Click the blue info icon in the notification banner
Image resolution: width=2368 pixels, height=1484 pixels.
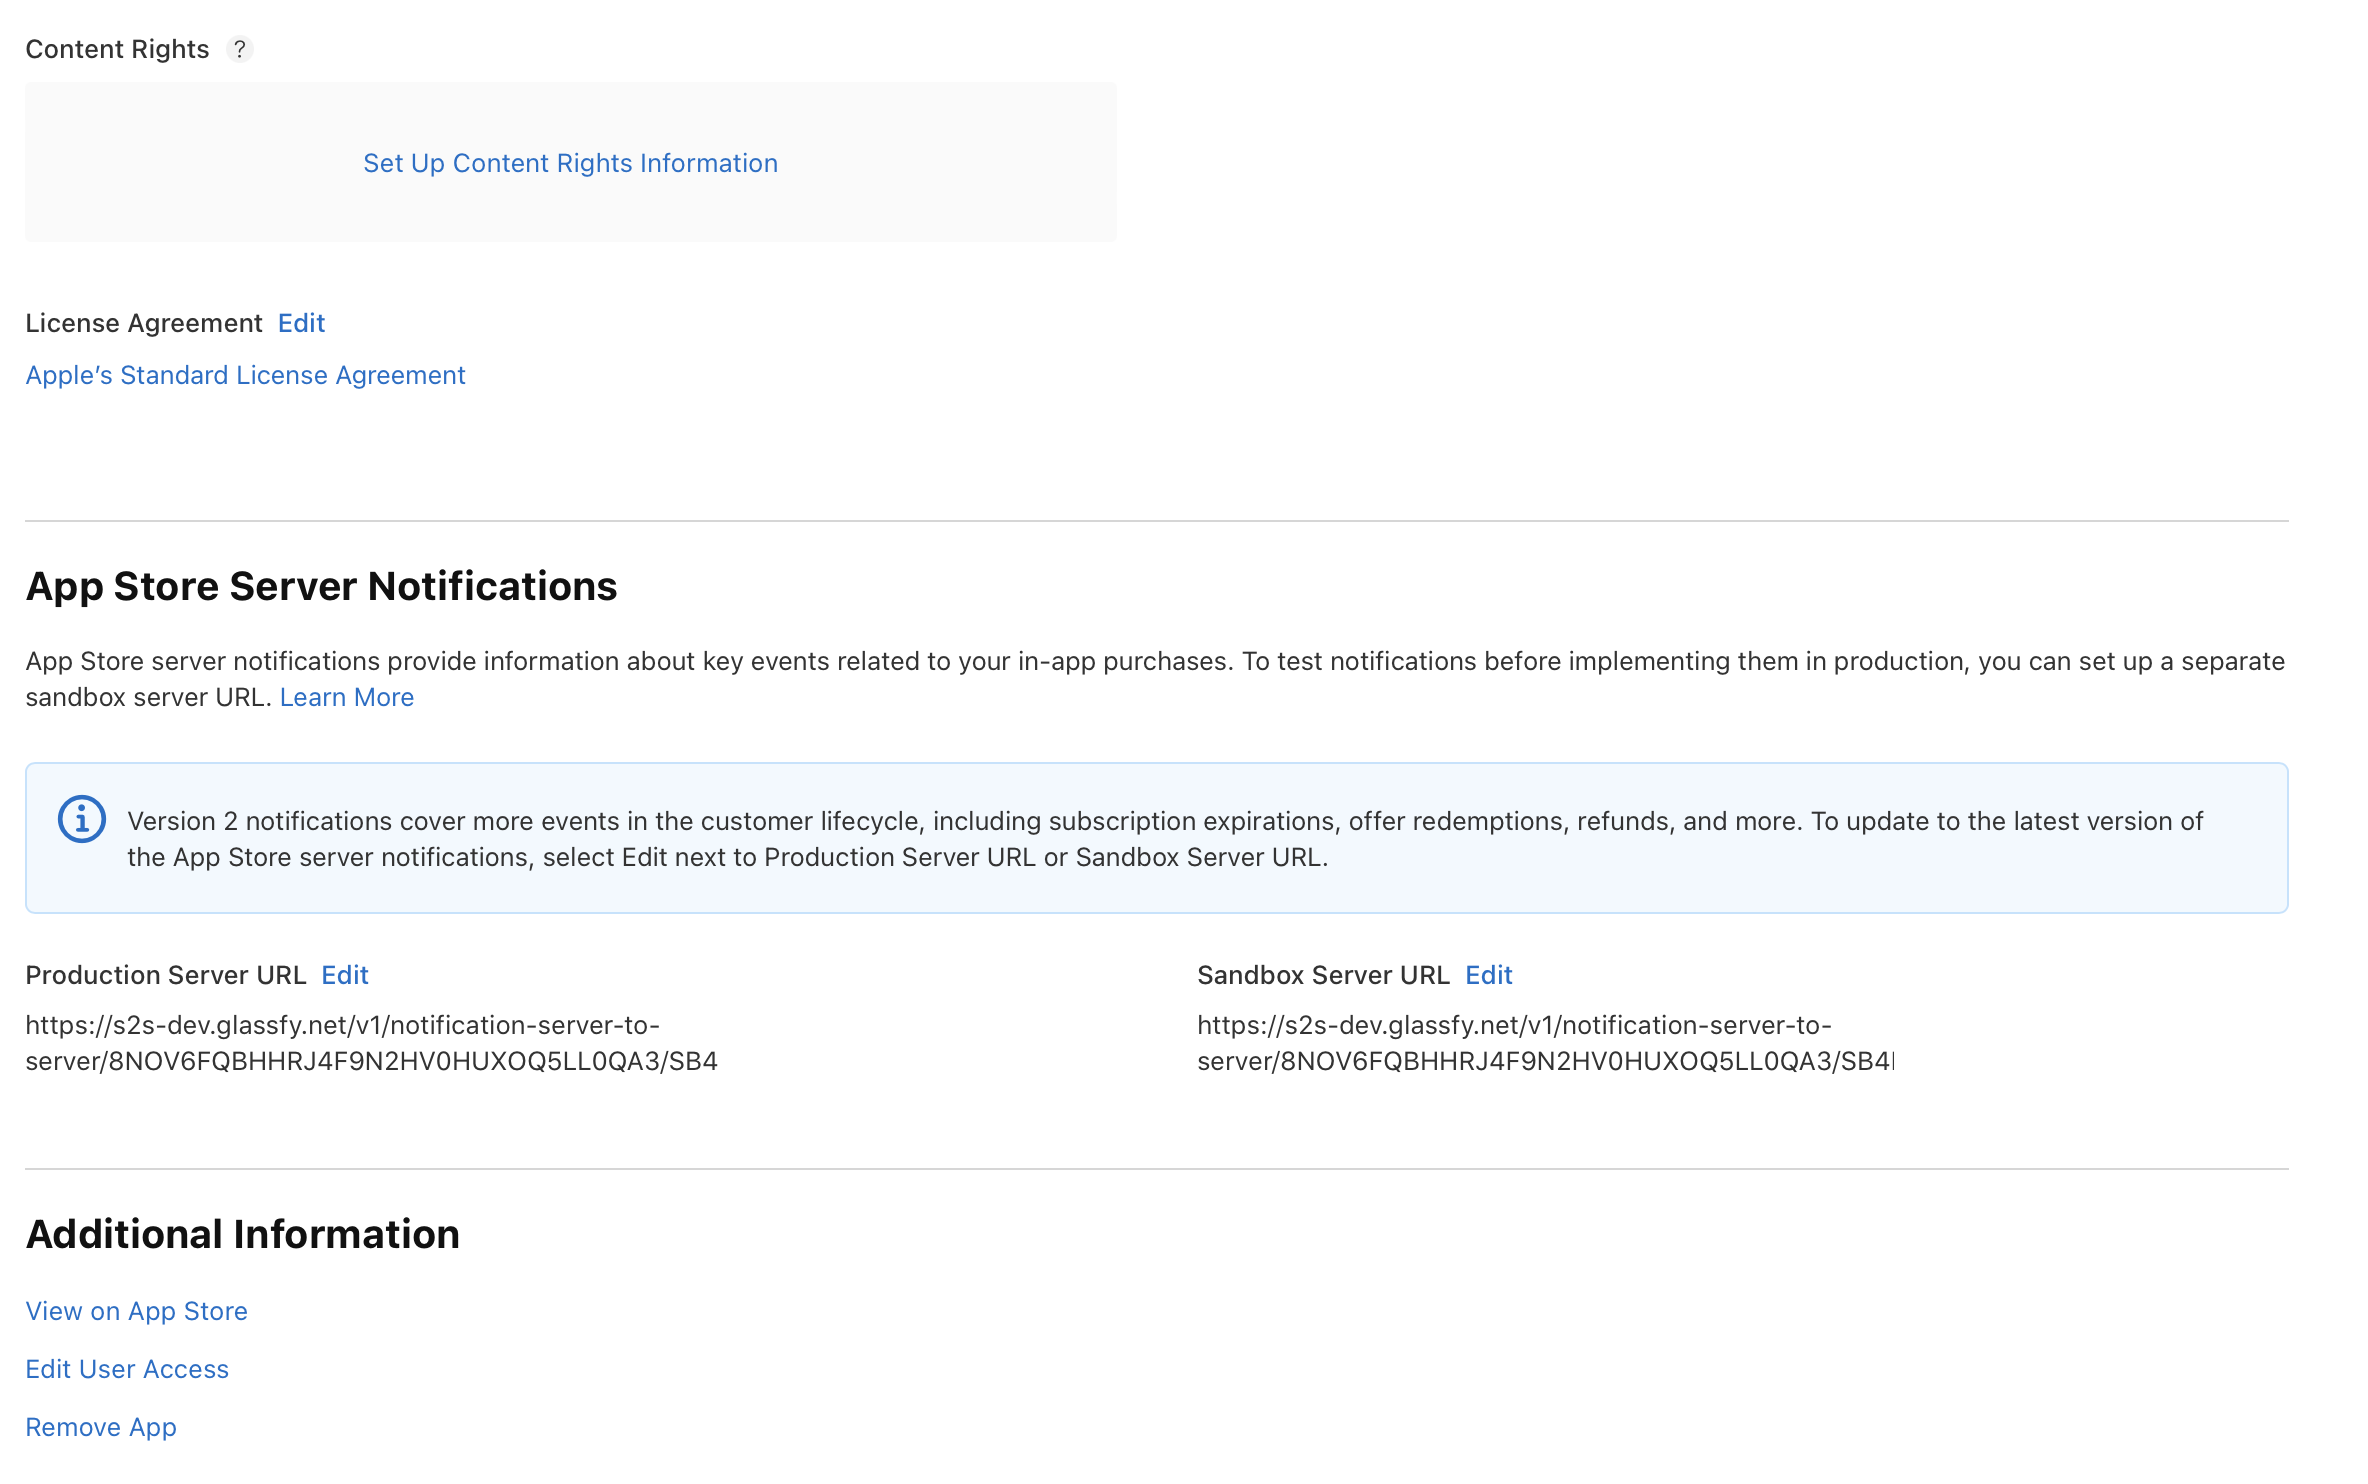(x=82, y=820)
